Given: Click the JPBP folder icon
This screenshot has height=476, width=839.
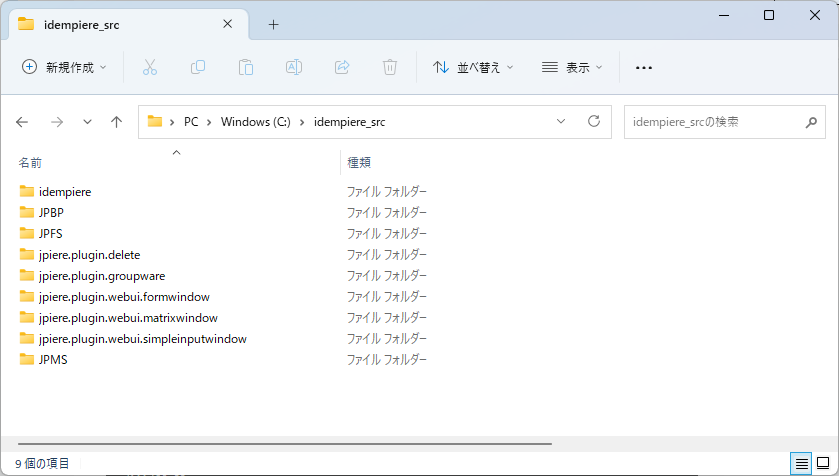Looking at the screenshot, I should [x=27, y=212].
